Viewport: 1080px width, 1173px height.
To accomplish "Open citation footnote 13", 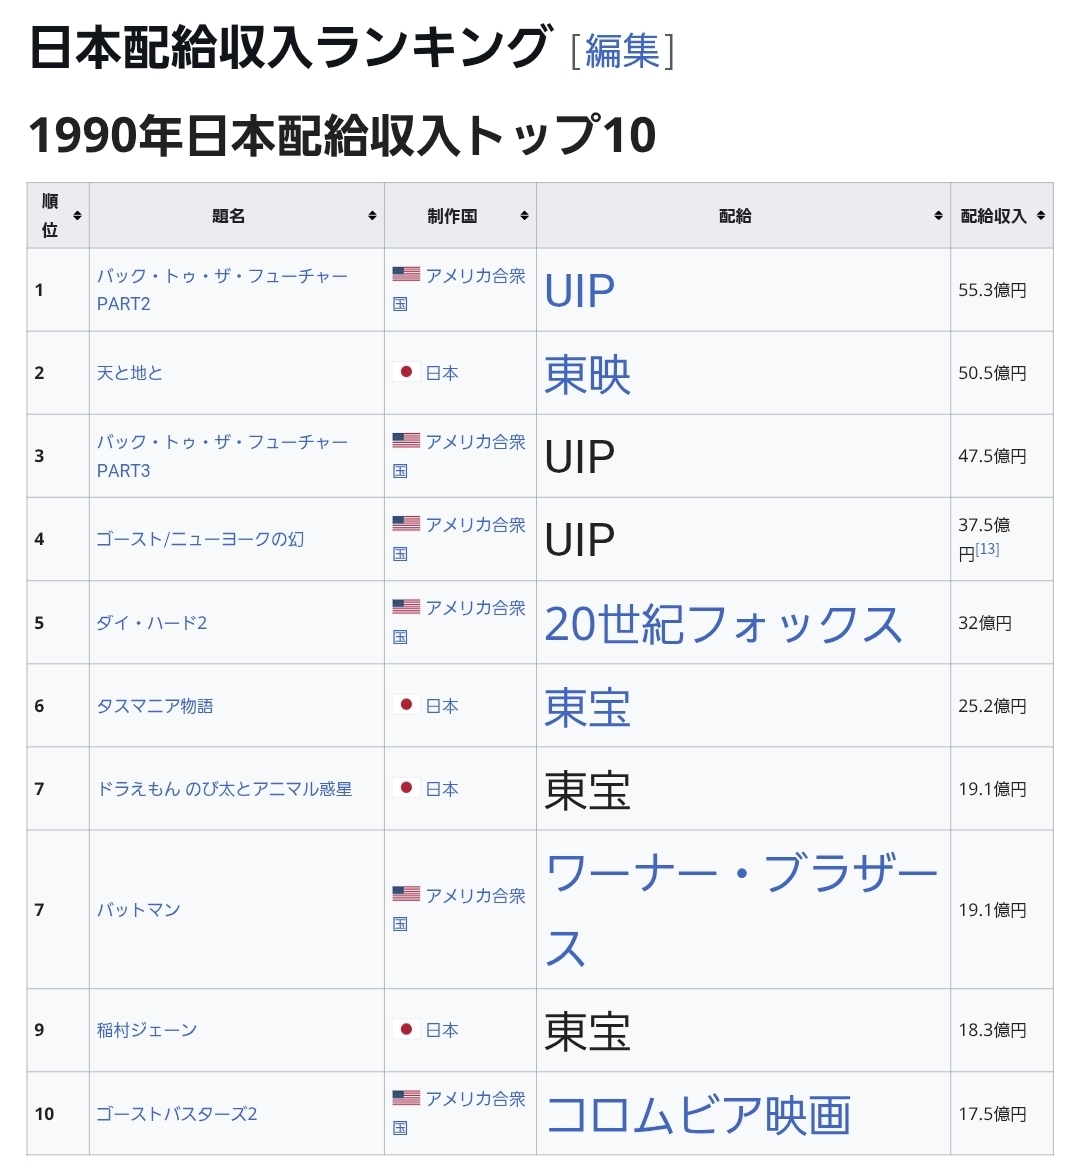I will pyautogui.click(x=988, y=549).
